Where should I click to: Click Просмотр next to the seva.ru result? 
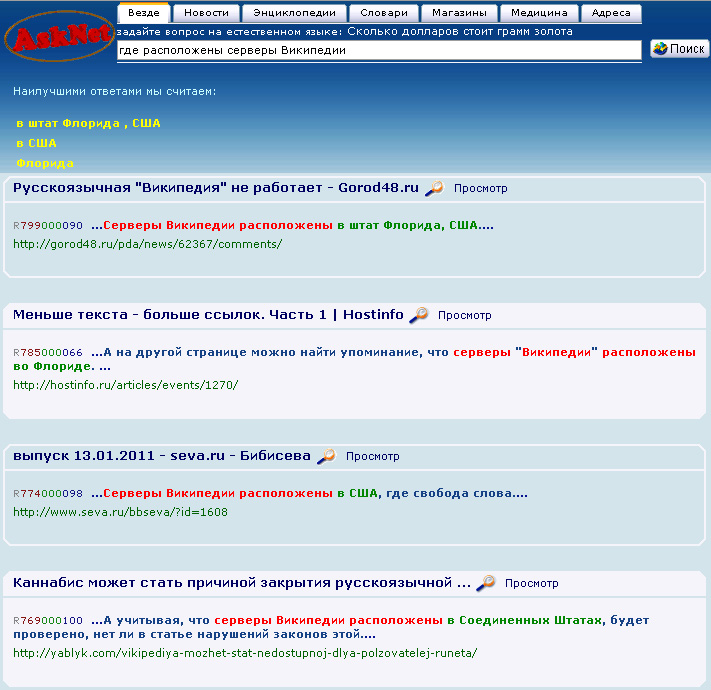372,456
